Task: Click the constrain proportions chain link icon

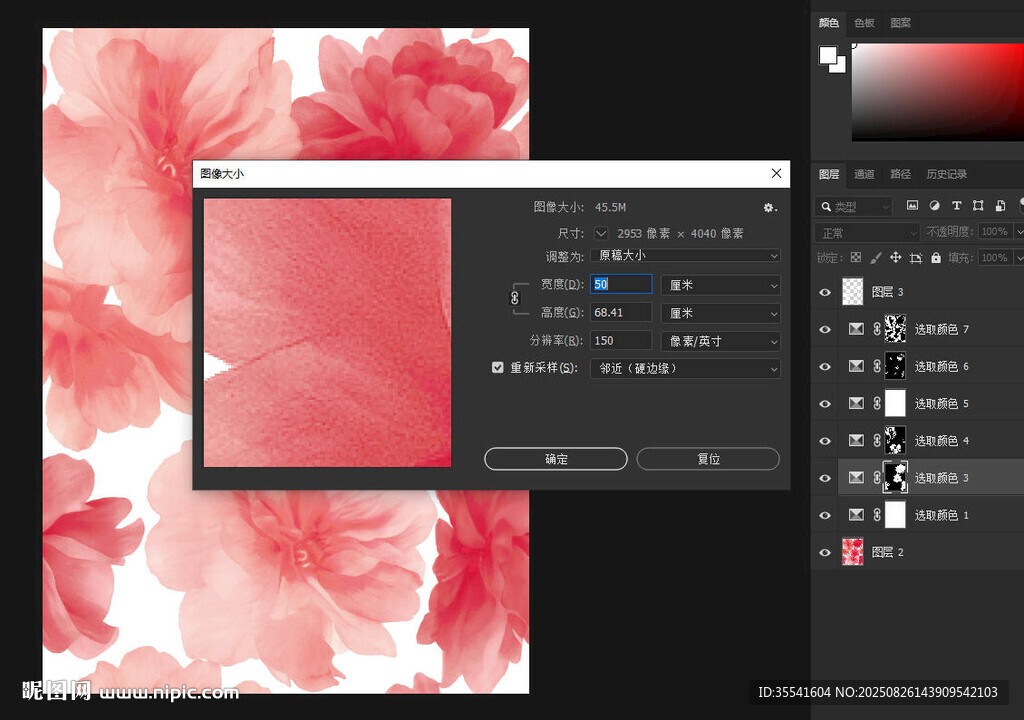Action: coord(515,298)
